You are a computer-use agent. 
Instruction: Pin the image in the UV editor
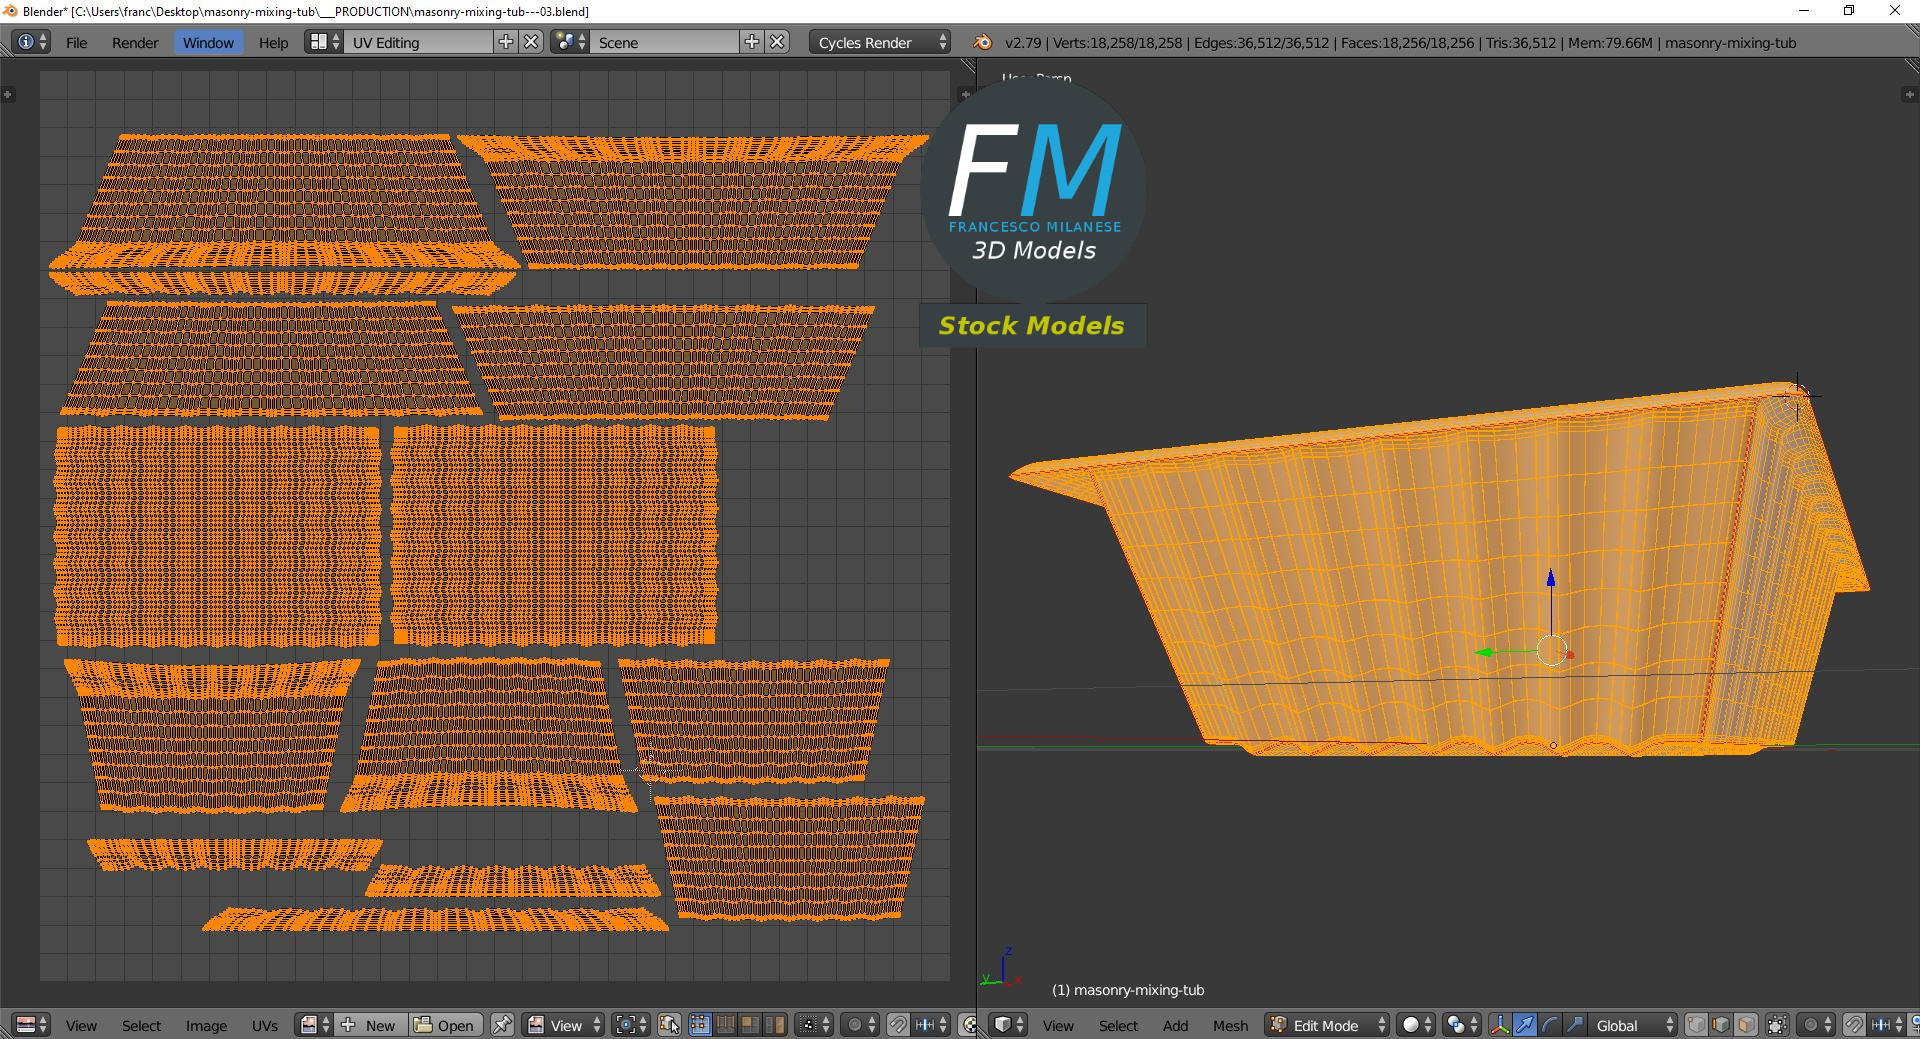click(502, 1025)
